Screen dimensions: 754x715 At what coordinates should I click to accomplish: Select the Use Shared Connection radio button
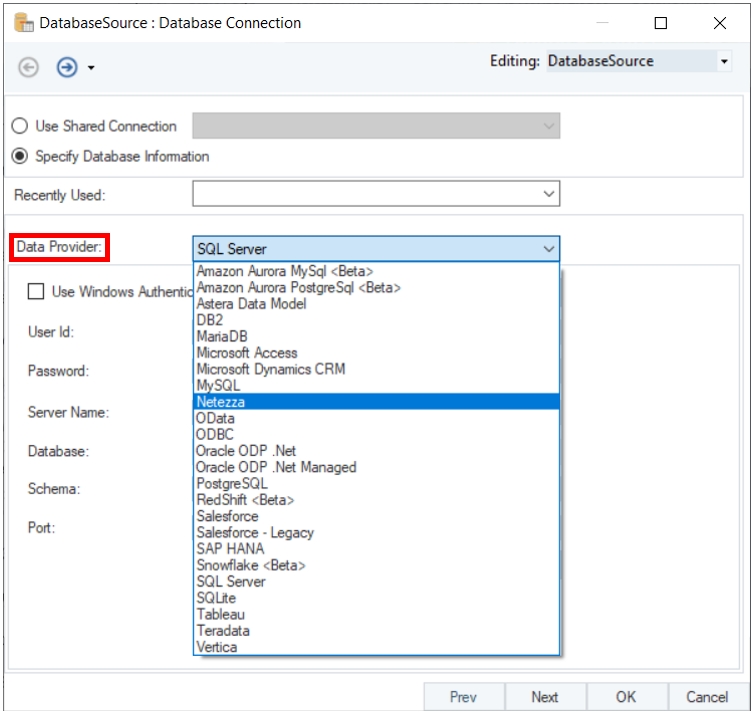point(19,126)
